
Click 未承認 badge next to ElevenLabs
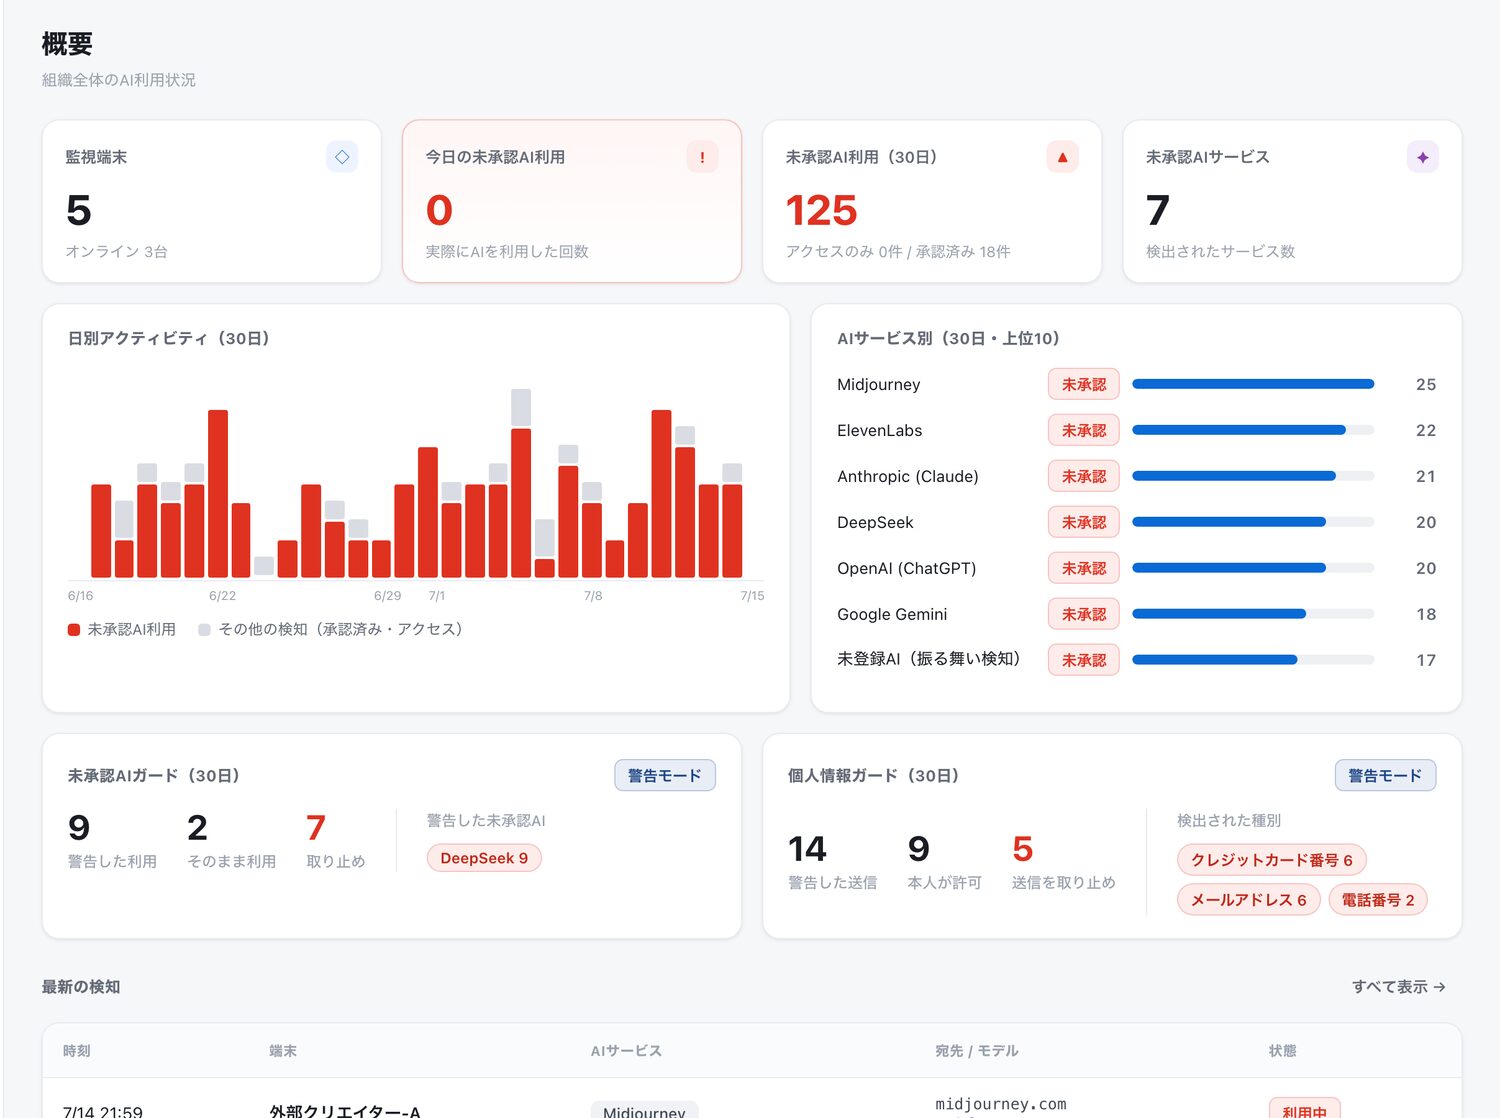pyautogui.click(x=1084, y=430)
